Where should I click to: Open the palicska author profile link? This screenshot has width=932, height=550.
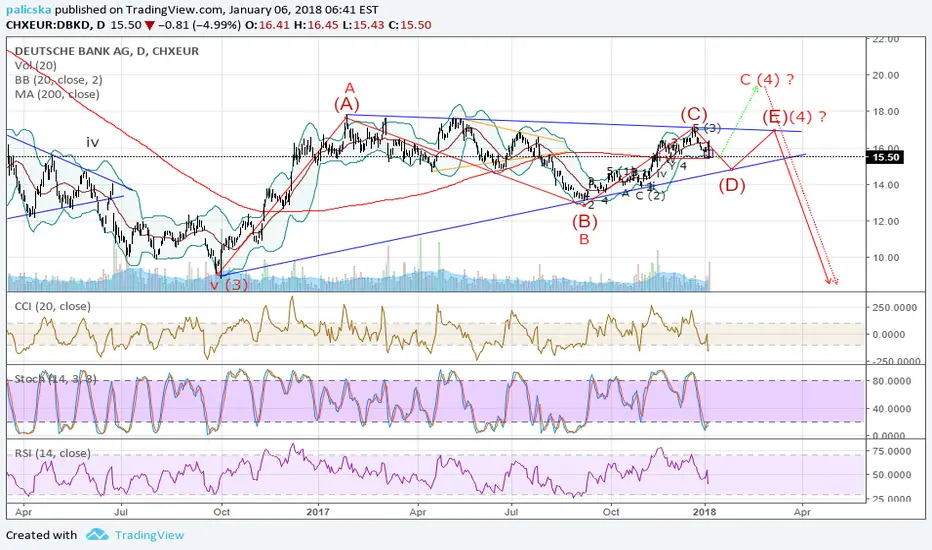click(x=29, y=10)
